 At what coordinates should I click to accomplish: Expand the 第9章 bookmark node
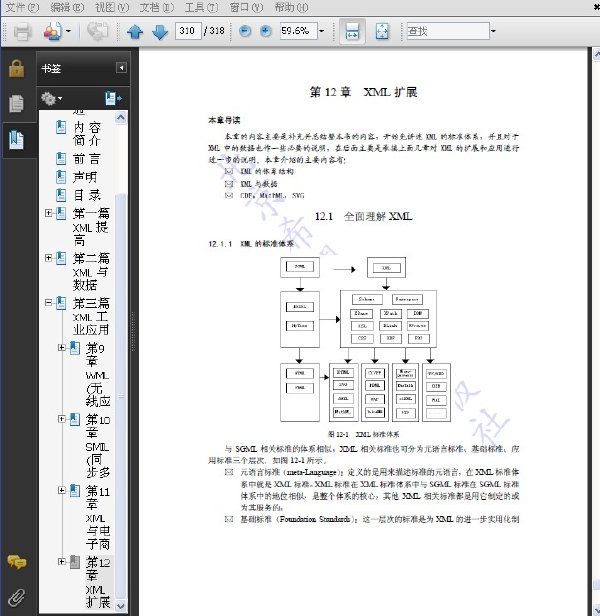62,348
